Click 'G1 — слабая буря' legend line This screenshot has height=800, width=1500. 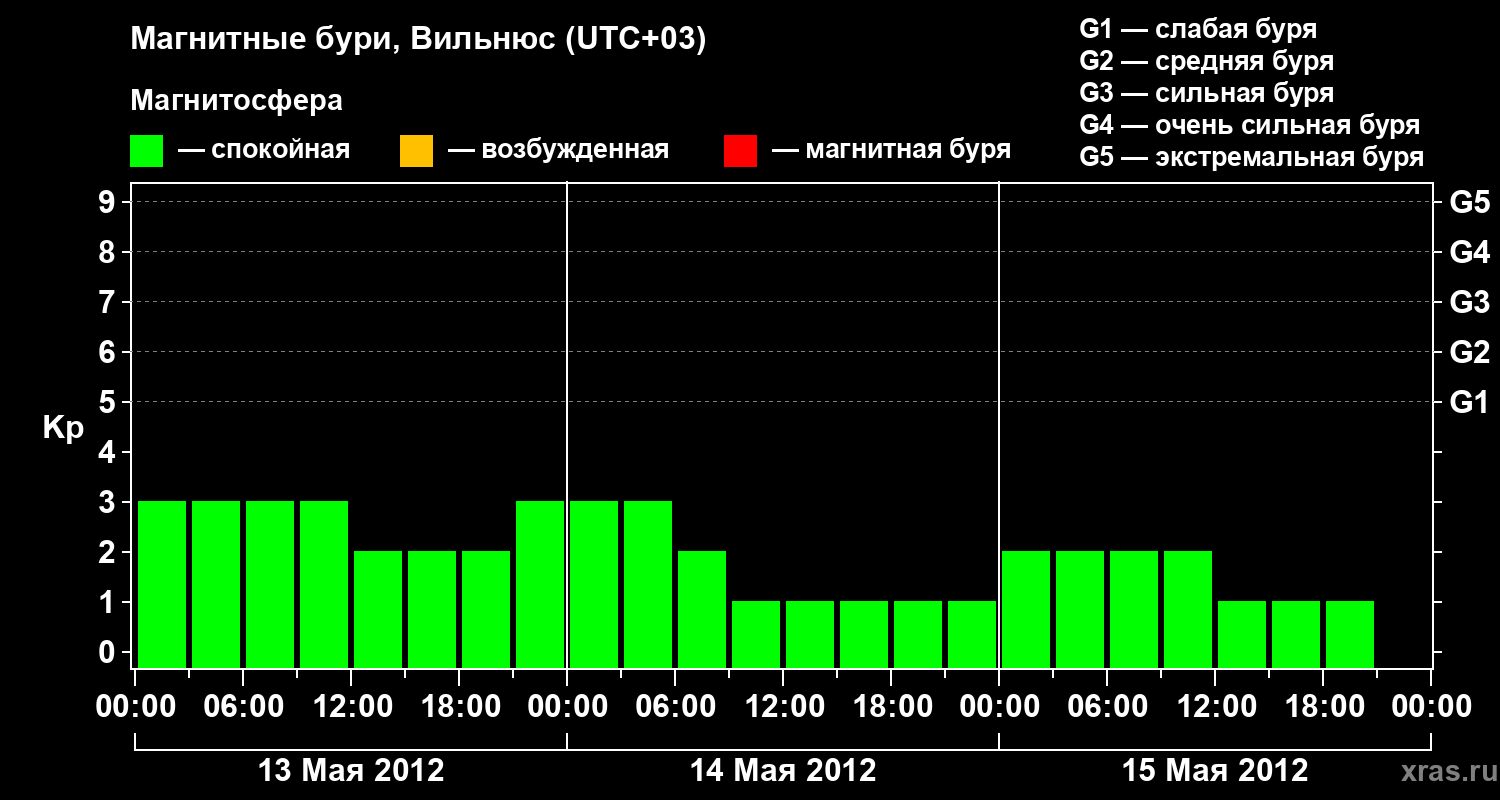(1198, 29)
